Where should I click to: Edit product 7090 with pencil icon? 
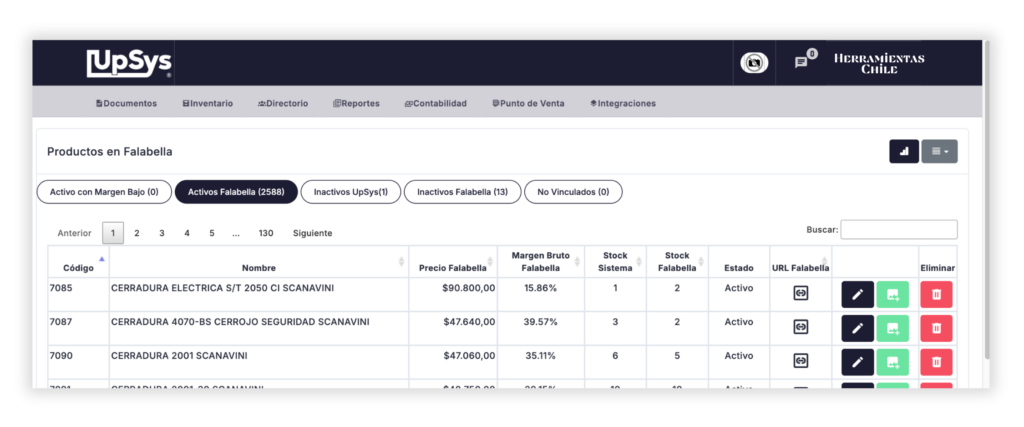coord(857,361)
